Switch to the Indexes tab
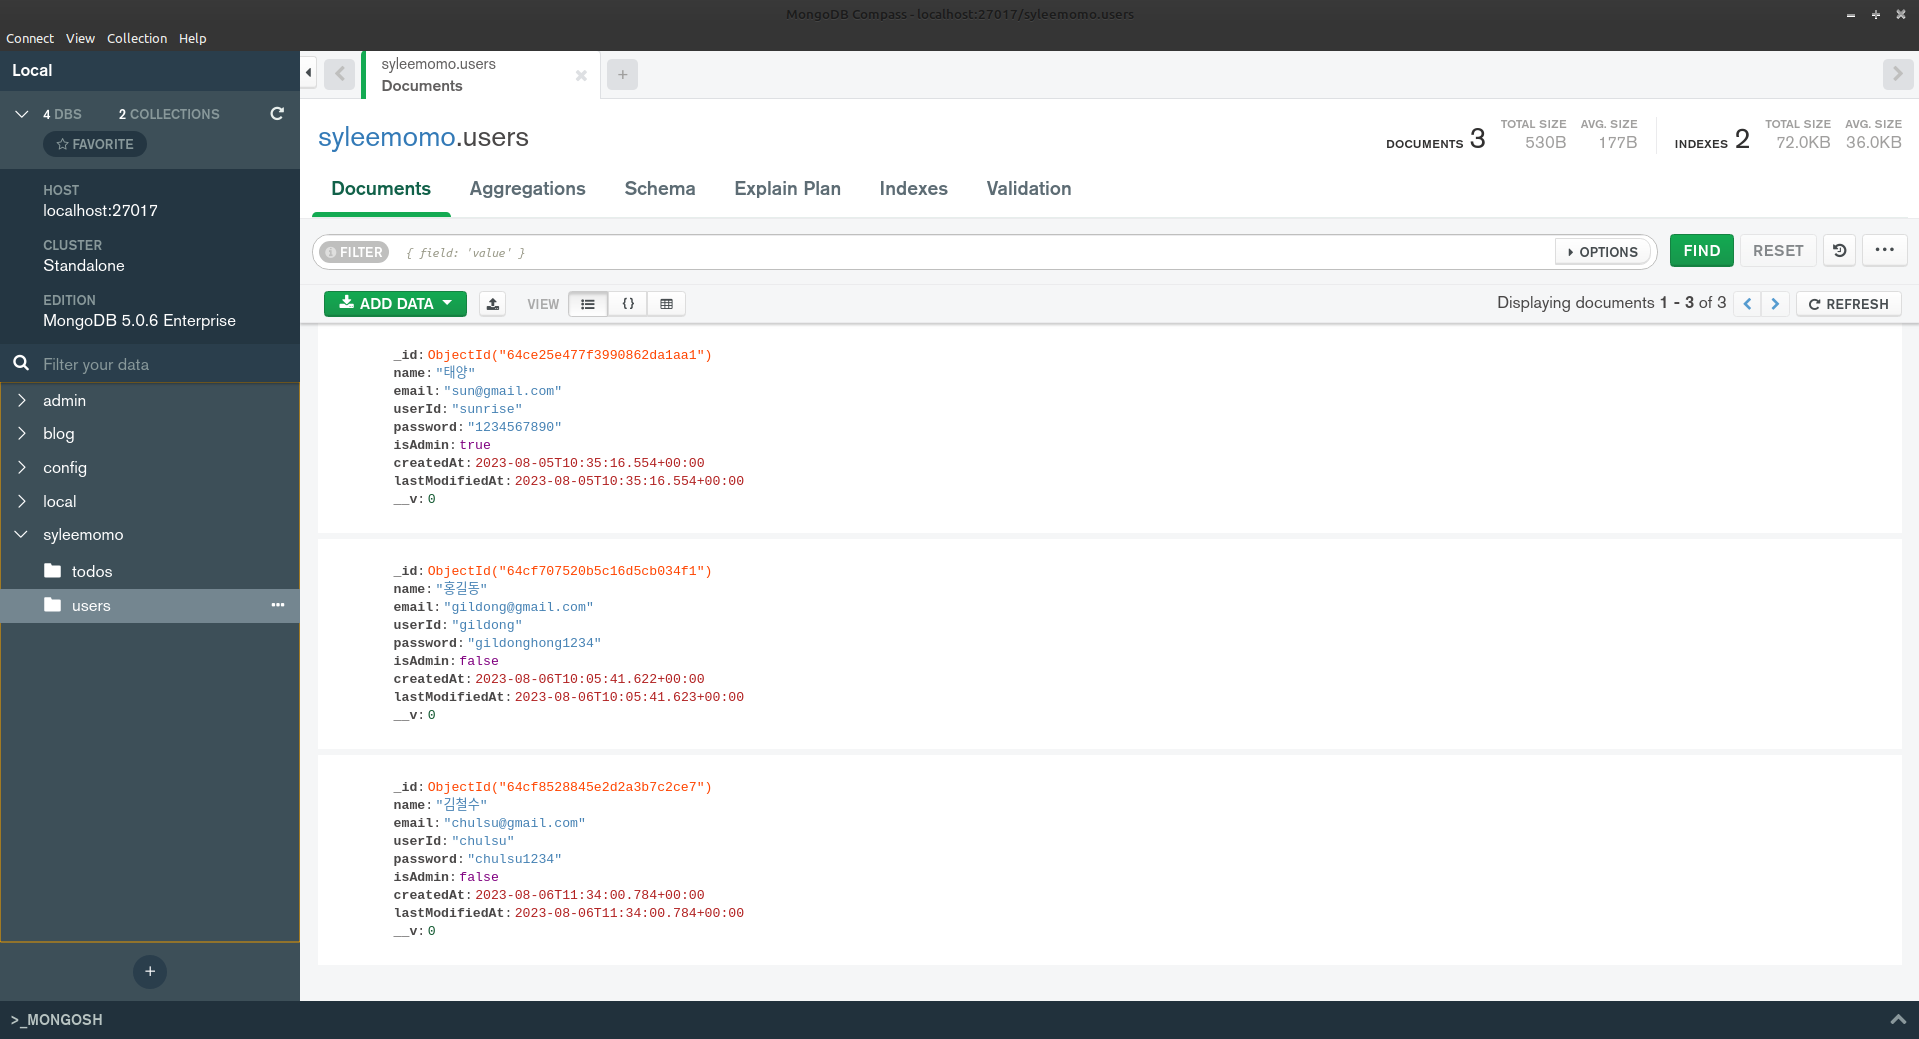 pos(913,189)
